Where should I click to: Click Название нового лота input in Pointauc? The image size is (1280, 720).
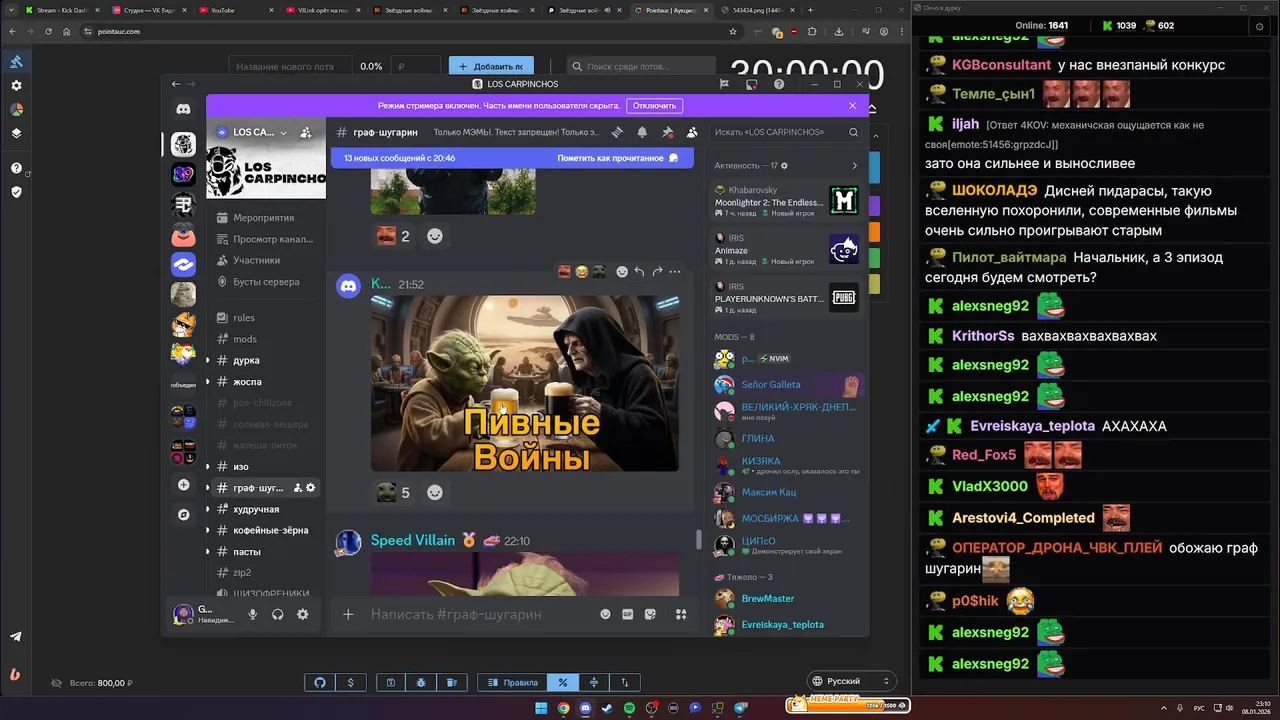[290, 66]
